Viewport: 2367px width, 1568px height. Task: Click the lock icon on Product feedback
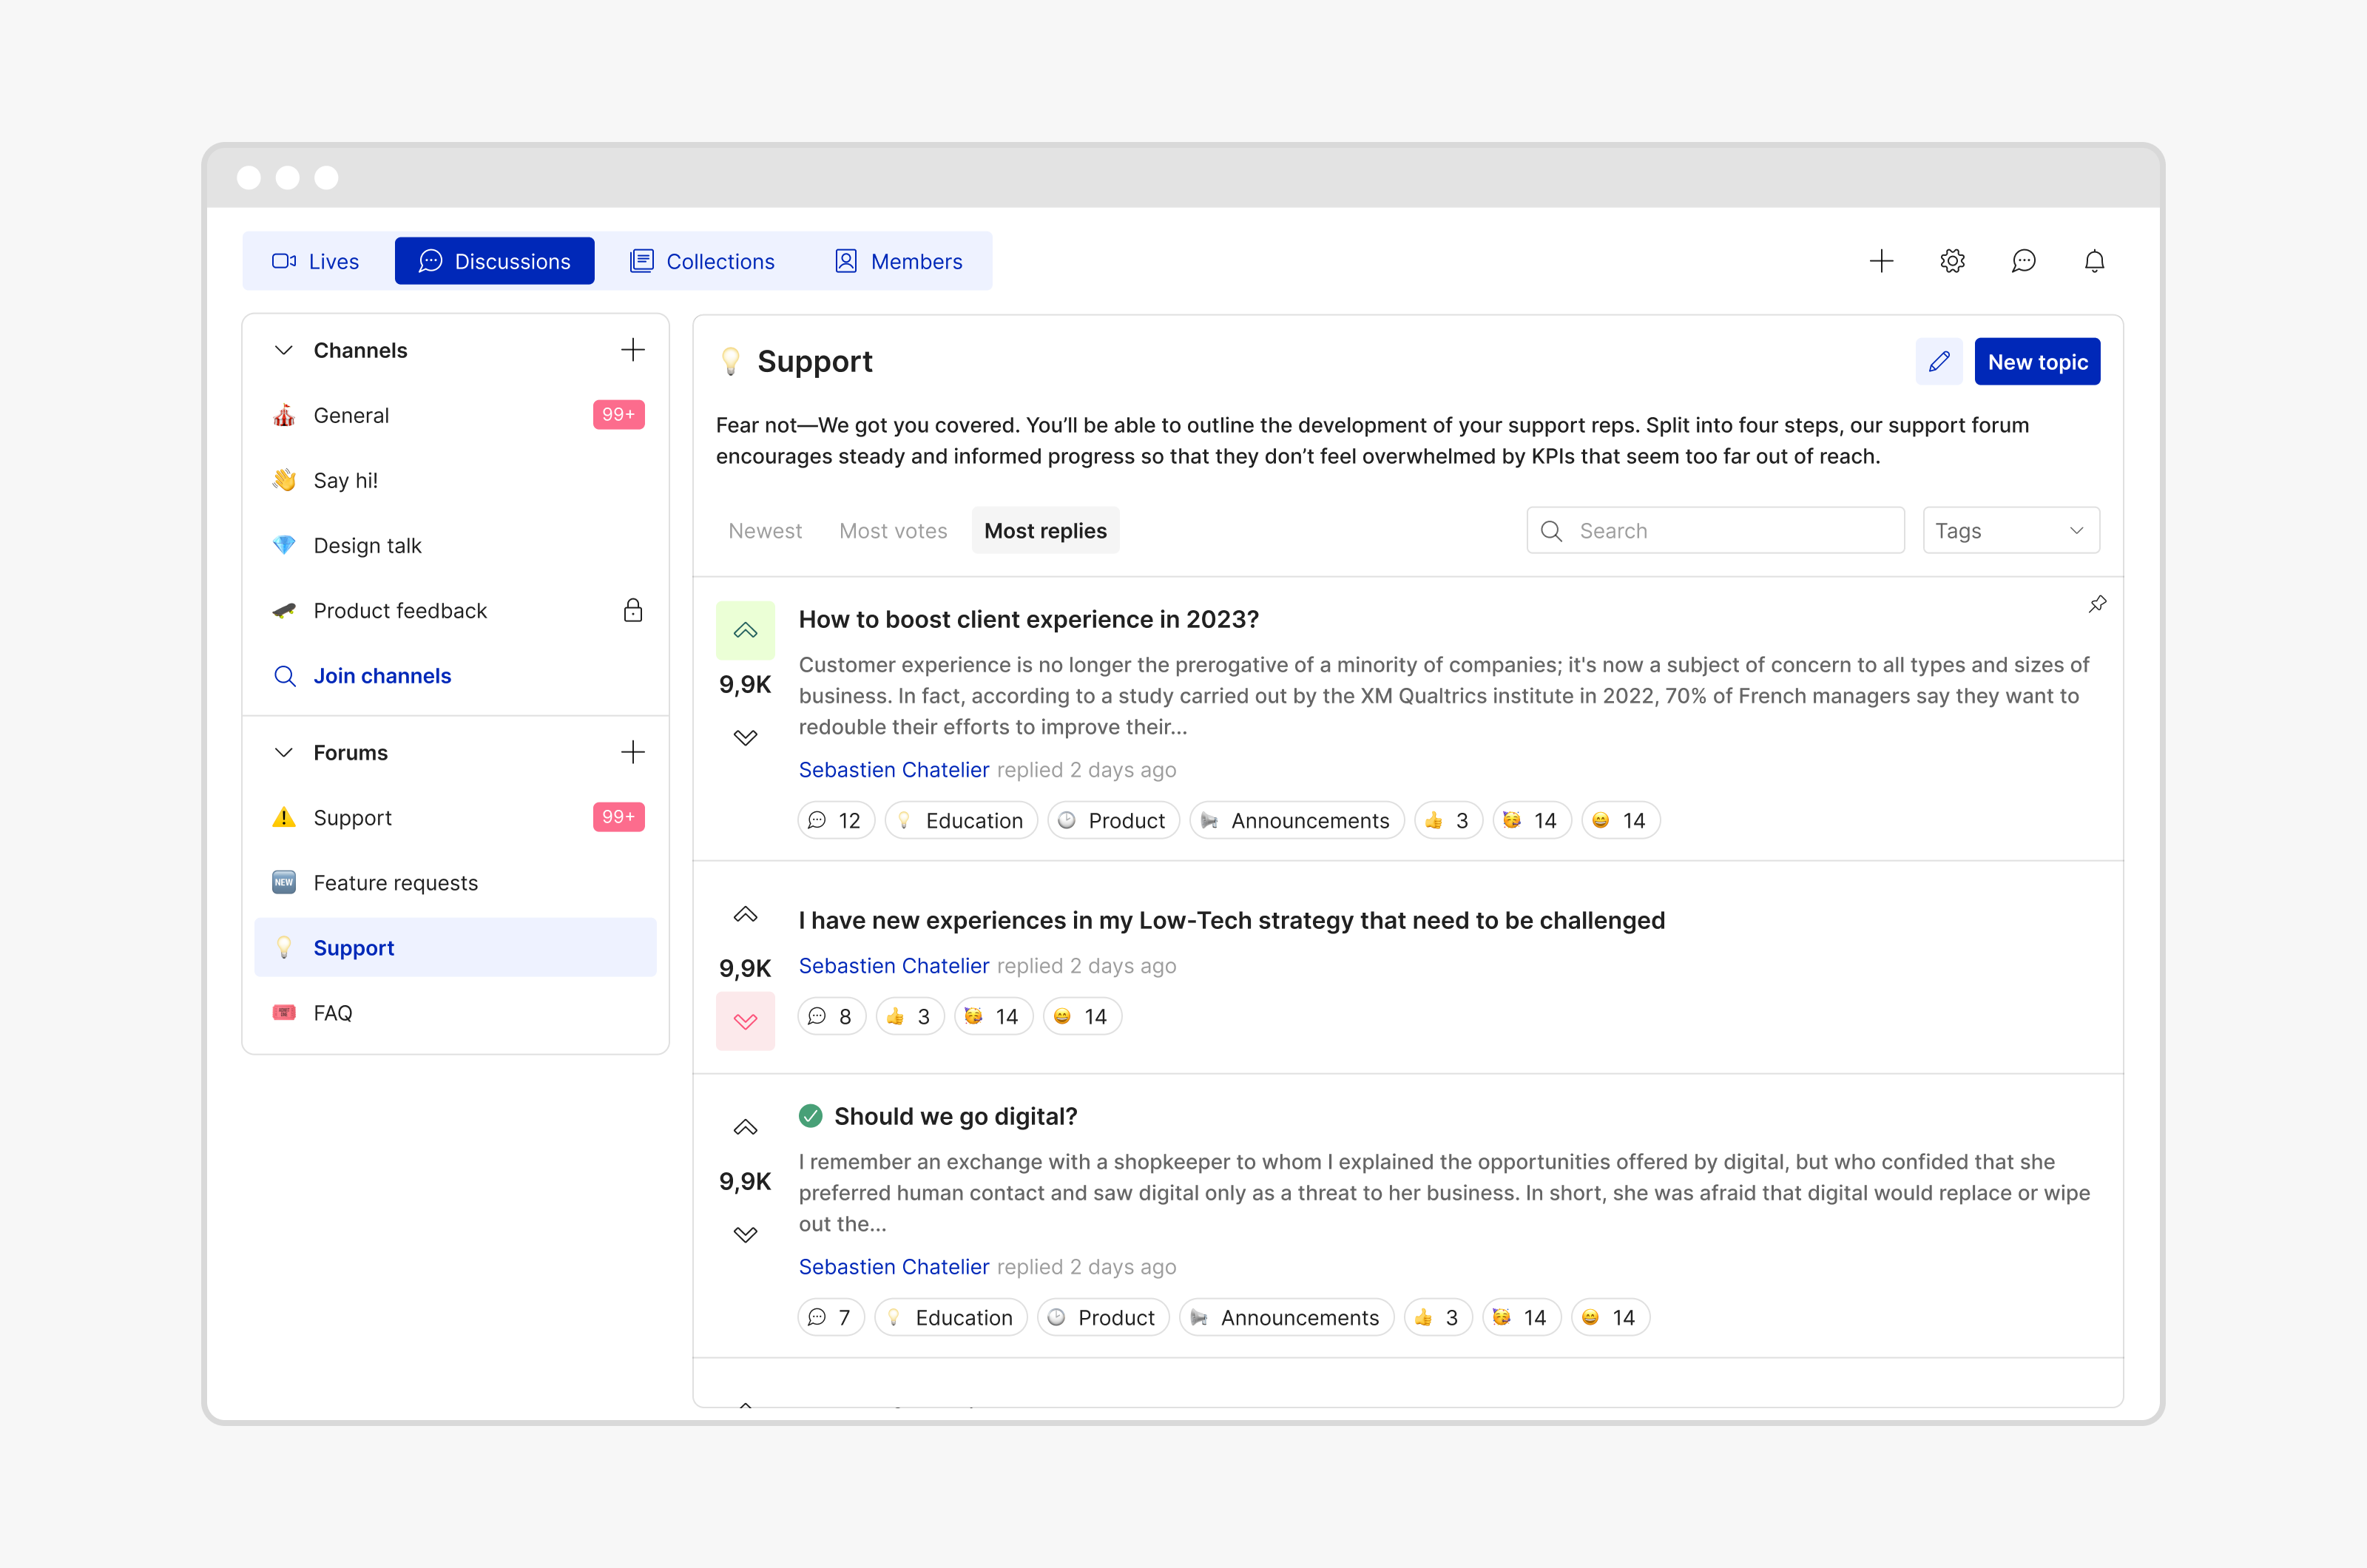pos(632,610)
